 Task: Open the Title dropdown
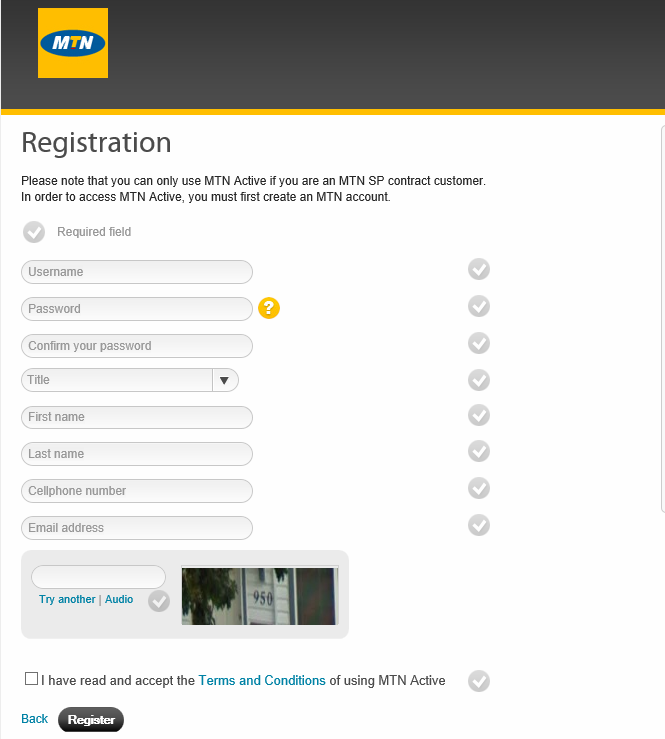[x=118, y=380]
